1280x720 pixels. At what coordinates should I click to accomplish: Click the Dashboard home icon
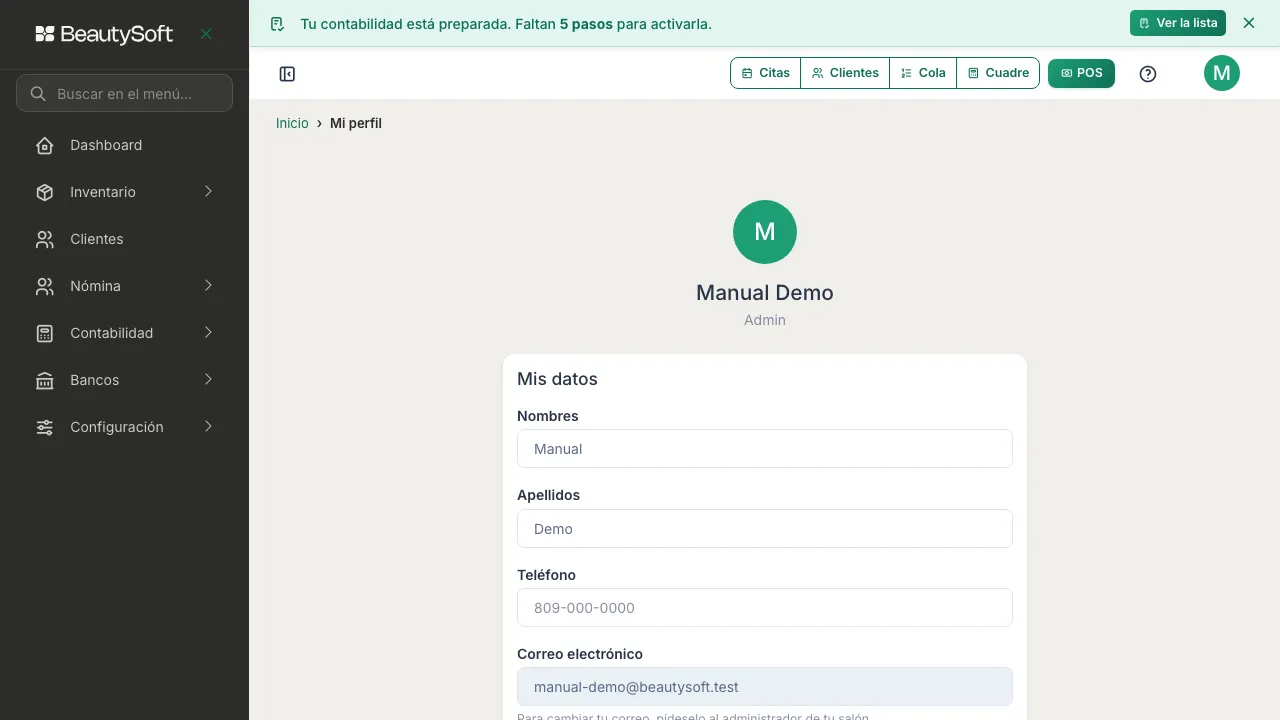click(45, 145)
